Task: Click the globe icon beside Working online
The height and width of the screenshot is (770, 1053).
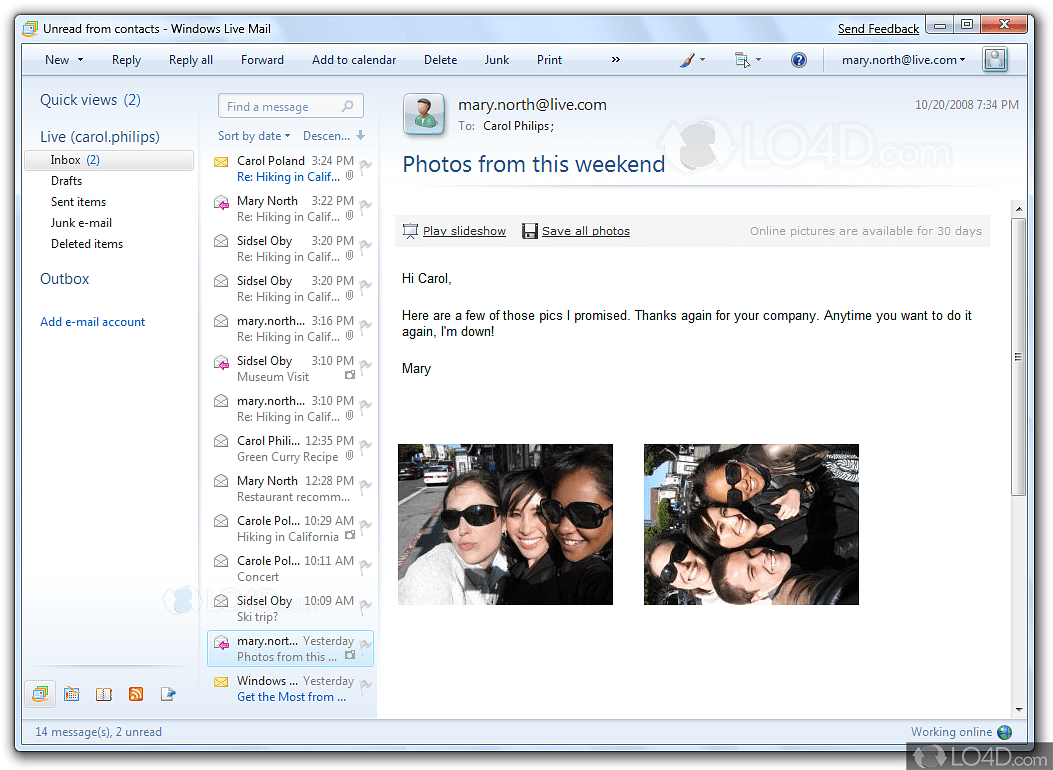Action: 1005,732
